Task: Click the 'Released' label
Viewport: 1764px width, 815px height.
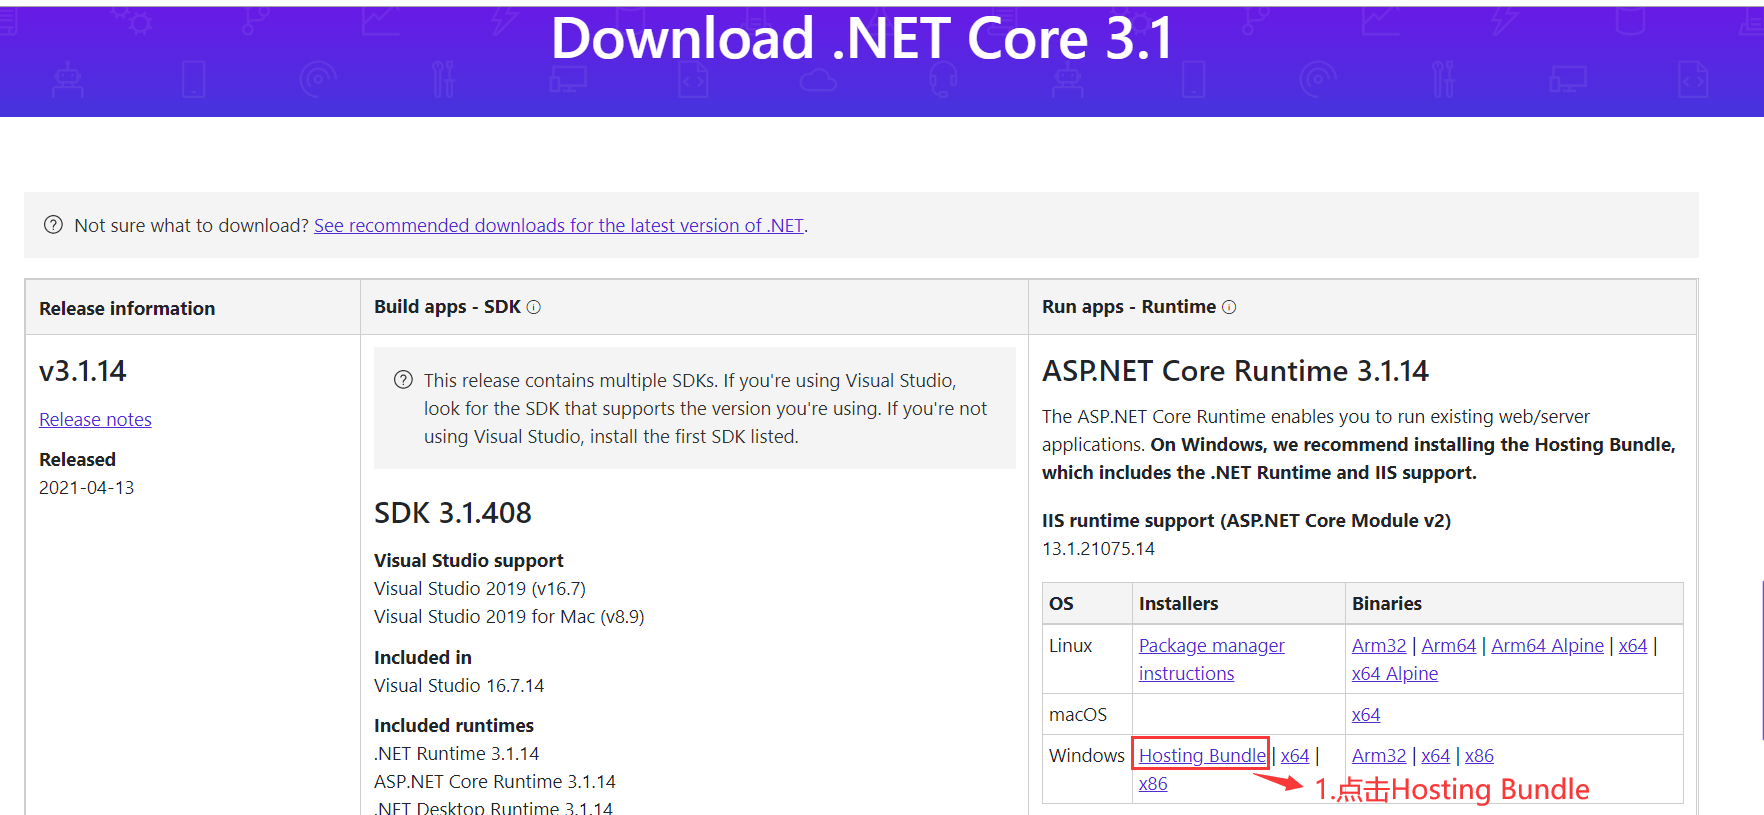Action: 77,460
